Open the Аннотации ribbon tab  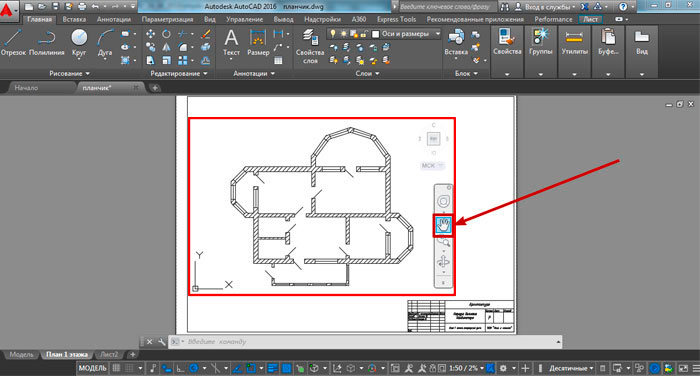[114, 19]
